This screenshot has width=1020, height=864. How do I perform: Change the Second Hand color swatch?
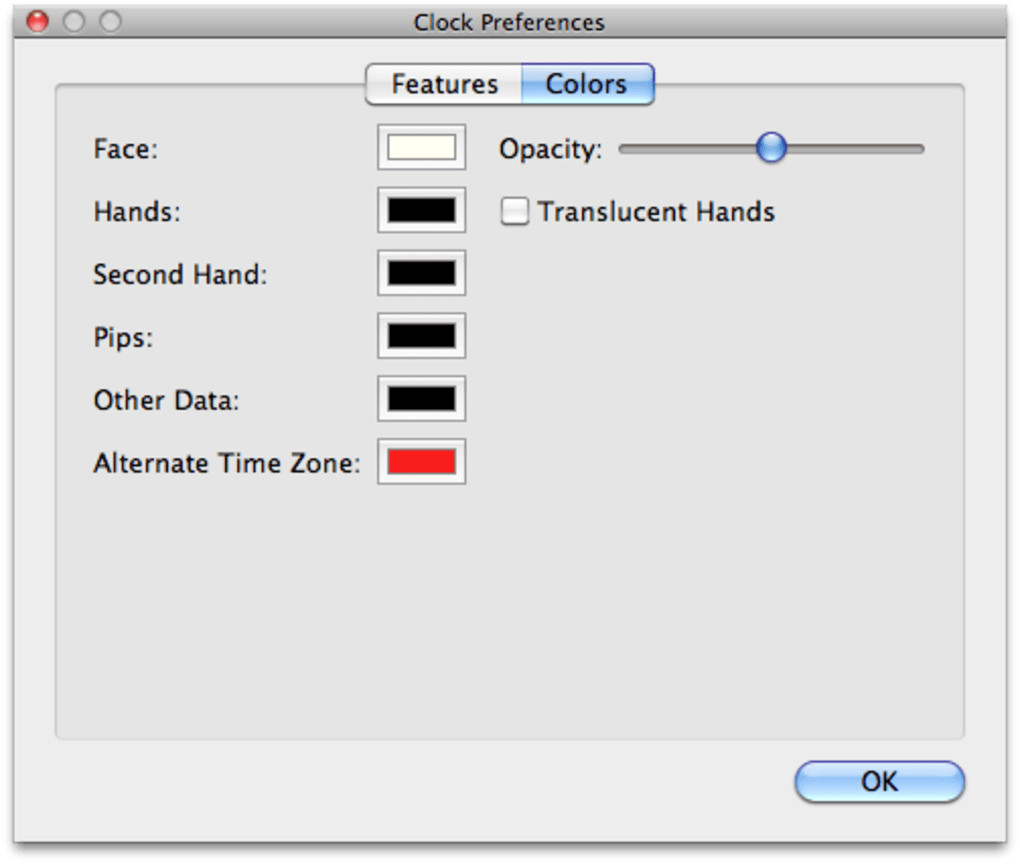pyautogui.click(x=421, y=274)
